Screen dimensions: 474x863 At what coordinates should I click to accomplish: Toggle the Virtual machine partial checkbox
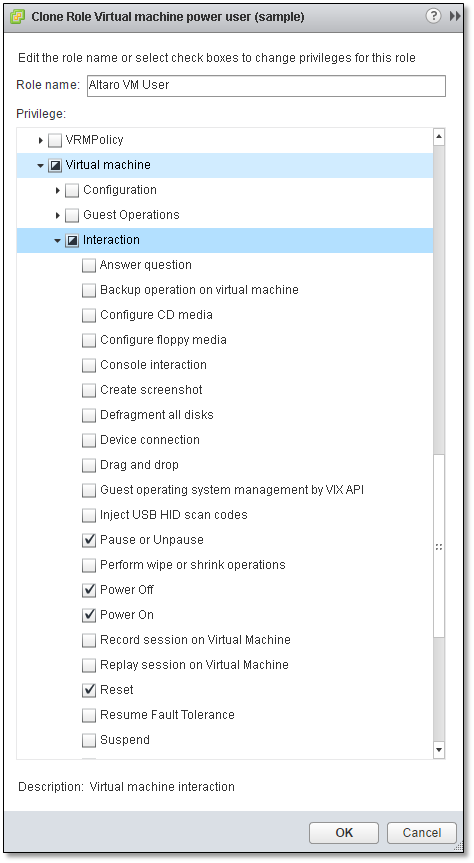click(x=55, y=165)
